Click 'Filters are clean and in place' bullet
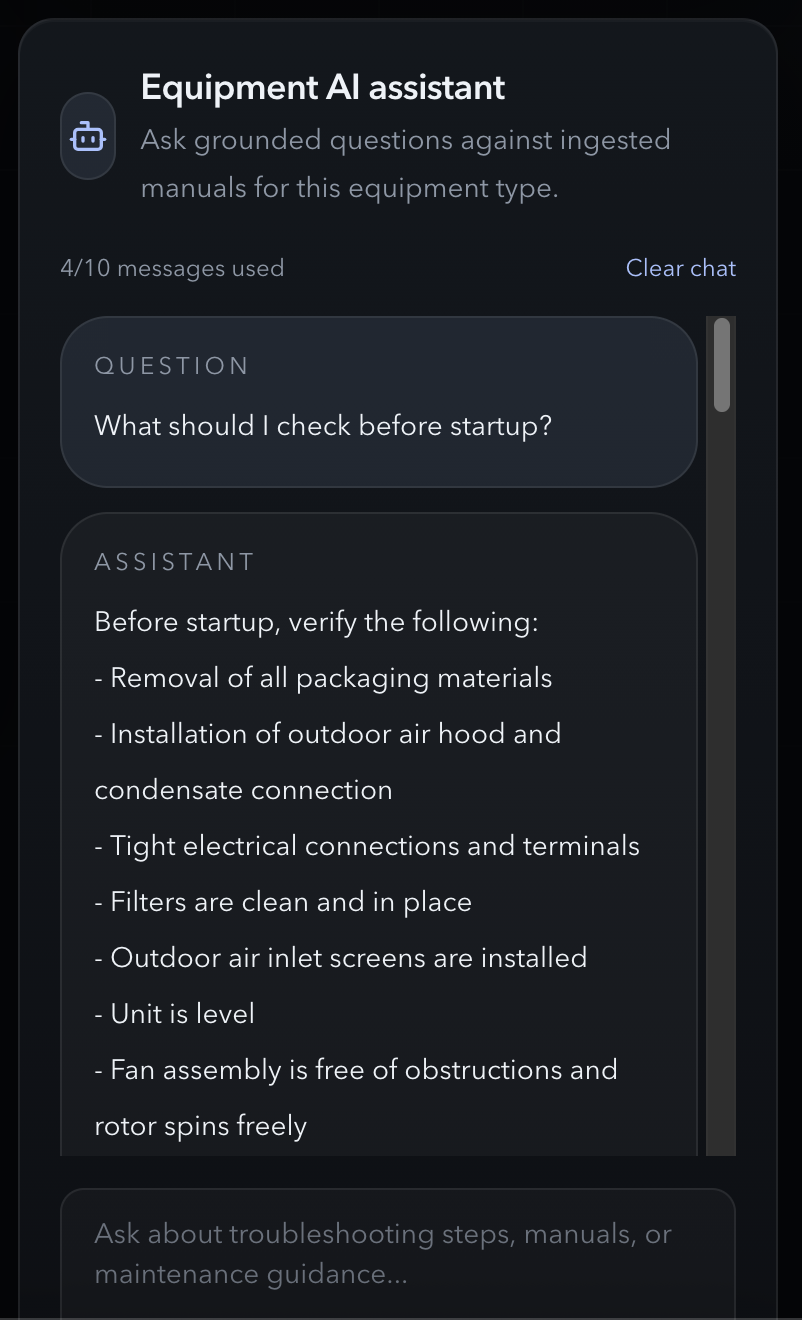Viewport: 802px width, 1320px height. 283,901
